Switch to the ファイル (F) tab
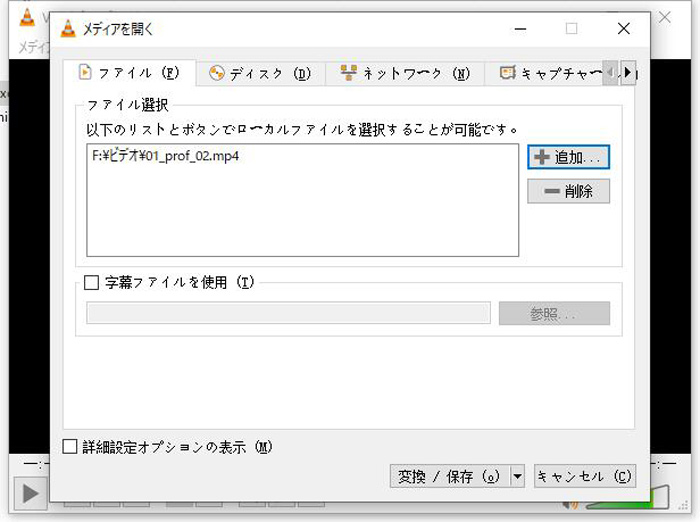 [129, 73]
